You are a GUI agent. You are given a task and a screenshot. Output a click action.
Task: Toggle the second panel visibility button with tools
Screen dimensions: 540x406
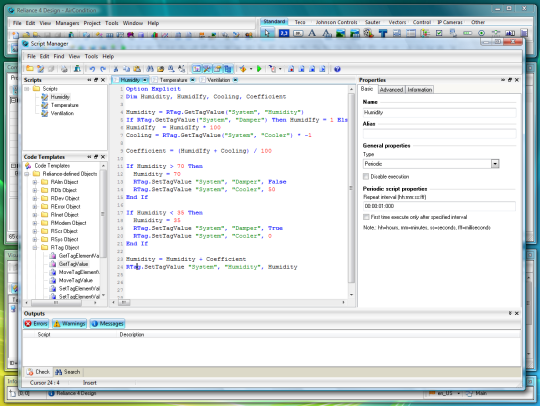(207, 69)
